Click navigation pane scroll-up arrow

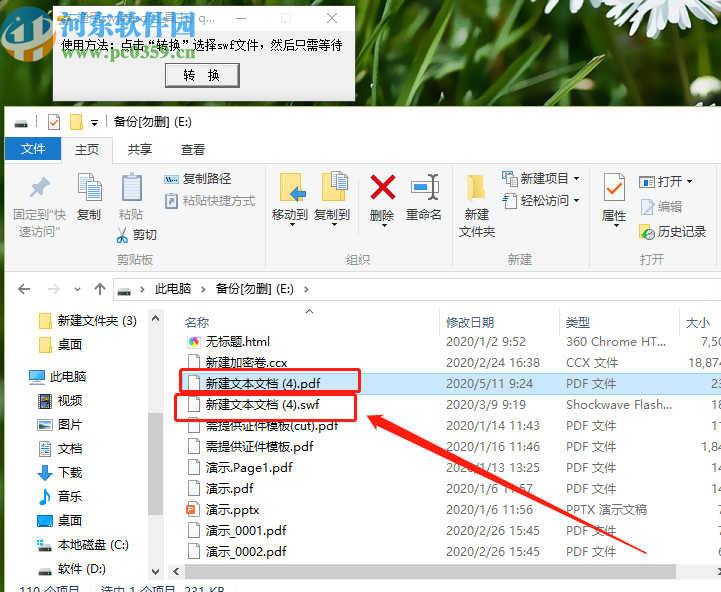155,318
